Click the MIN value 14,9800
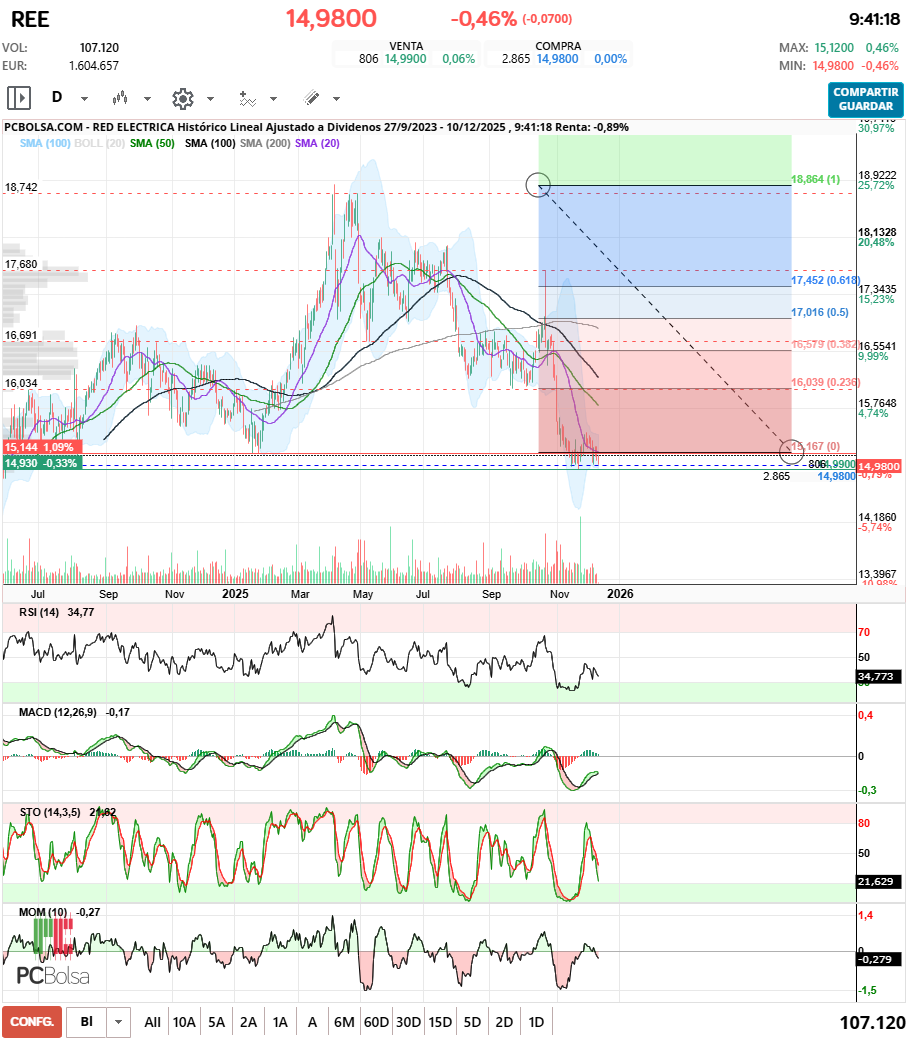This screenshot has width=919, height=1043. coord(833,66)
